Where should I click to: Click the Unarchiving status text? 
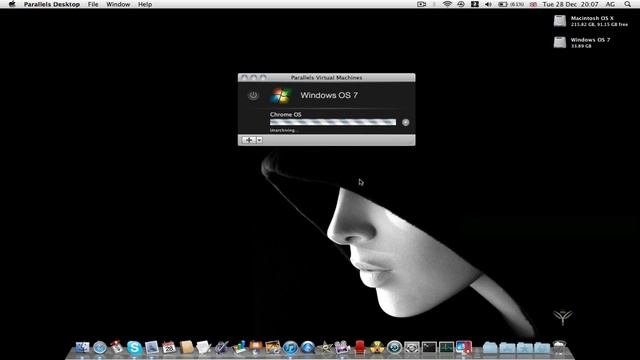284,130
